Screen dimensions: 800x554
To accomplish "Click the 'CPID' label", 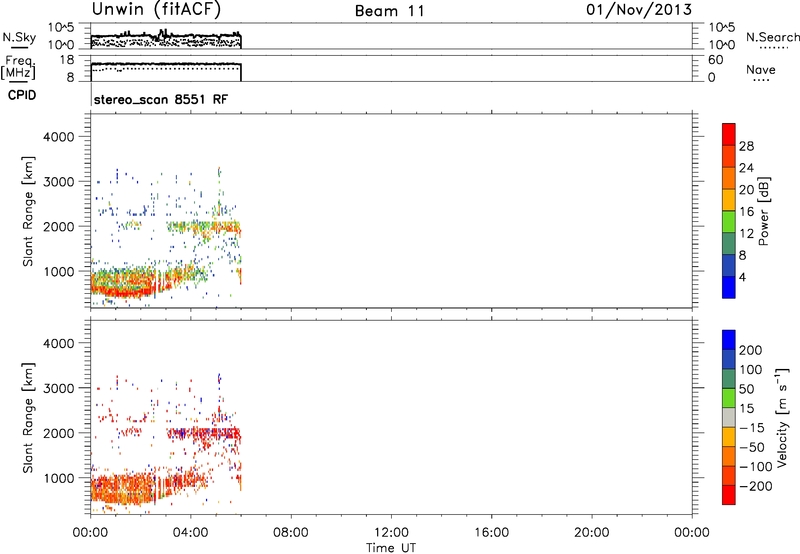I will click(22, 95).
